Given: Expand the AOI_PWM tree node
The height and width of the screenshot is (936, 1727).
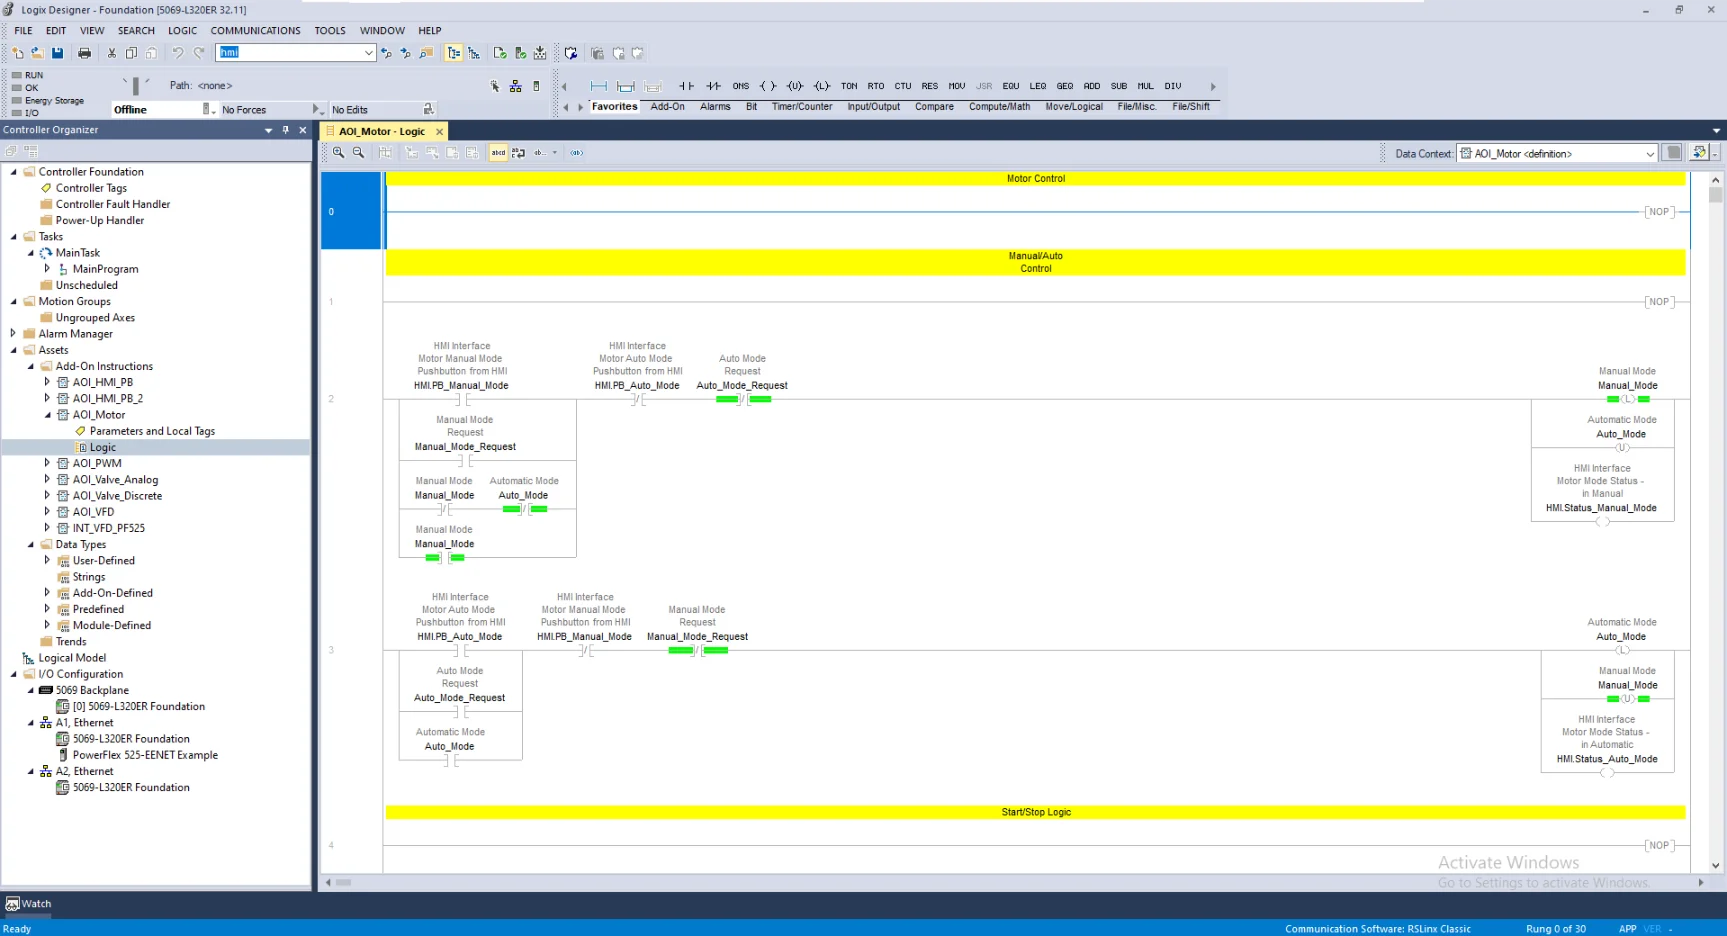Looking at the screenshot, I should (x=47, y=463).
